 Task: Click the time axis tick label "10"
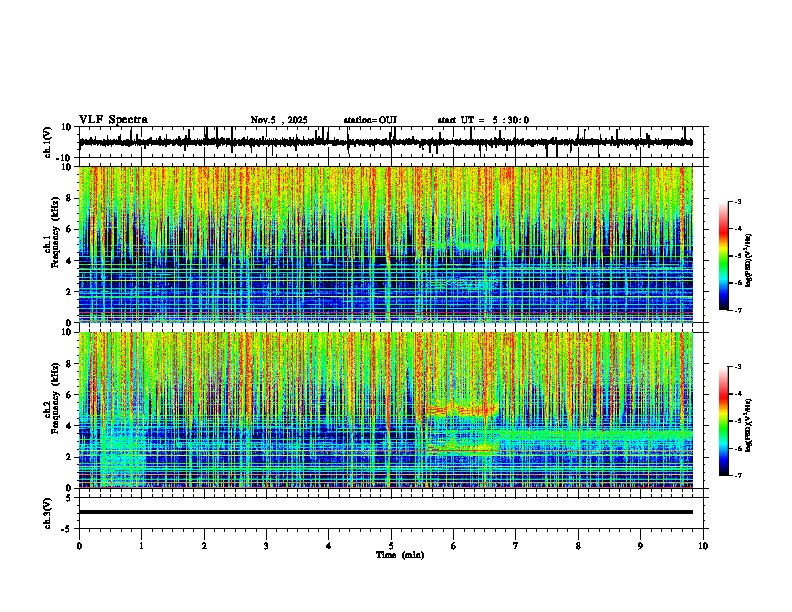tap(703, 546)
